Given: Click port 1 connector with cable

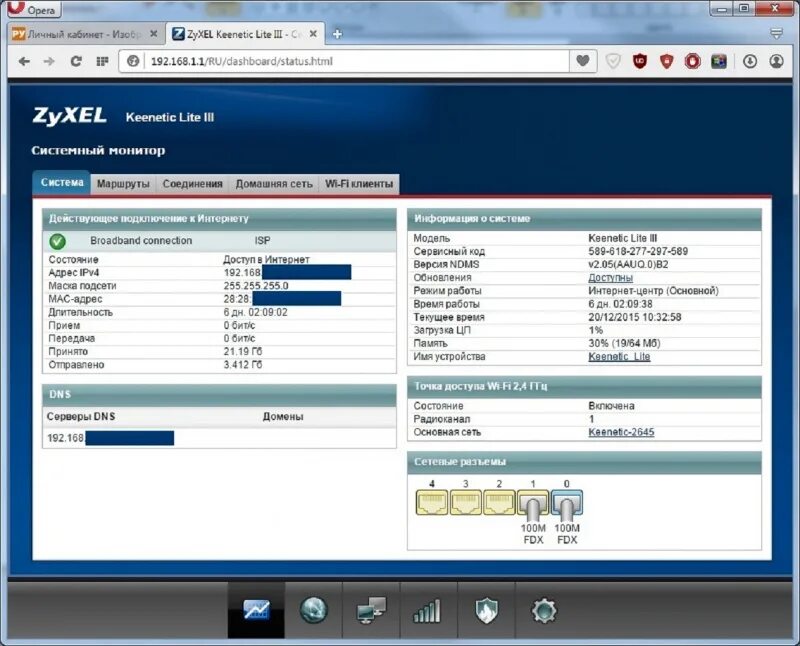Looking at the screenshot, I should (533, 503).
